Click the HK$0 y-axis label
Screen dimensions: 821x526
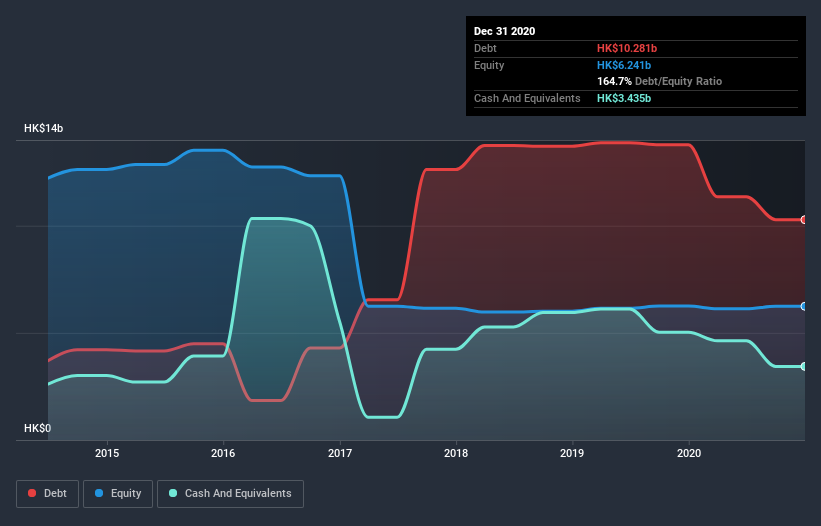click(38, 428)
